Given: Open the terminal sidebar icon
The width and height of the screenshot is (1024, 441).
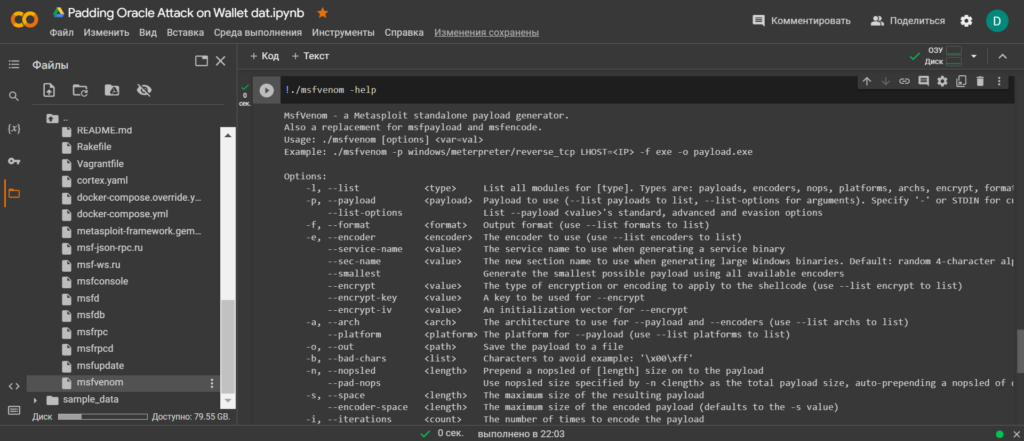Looking at the screenshot, I should coord(14,410).
